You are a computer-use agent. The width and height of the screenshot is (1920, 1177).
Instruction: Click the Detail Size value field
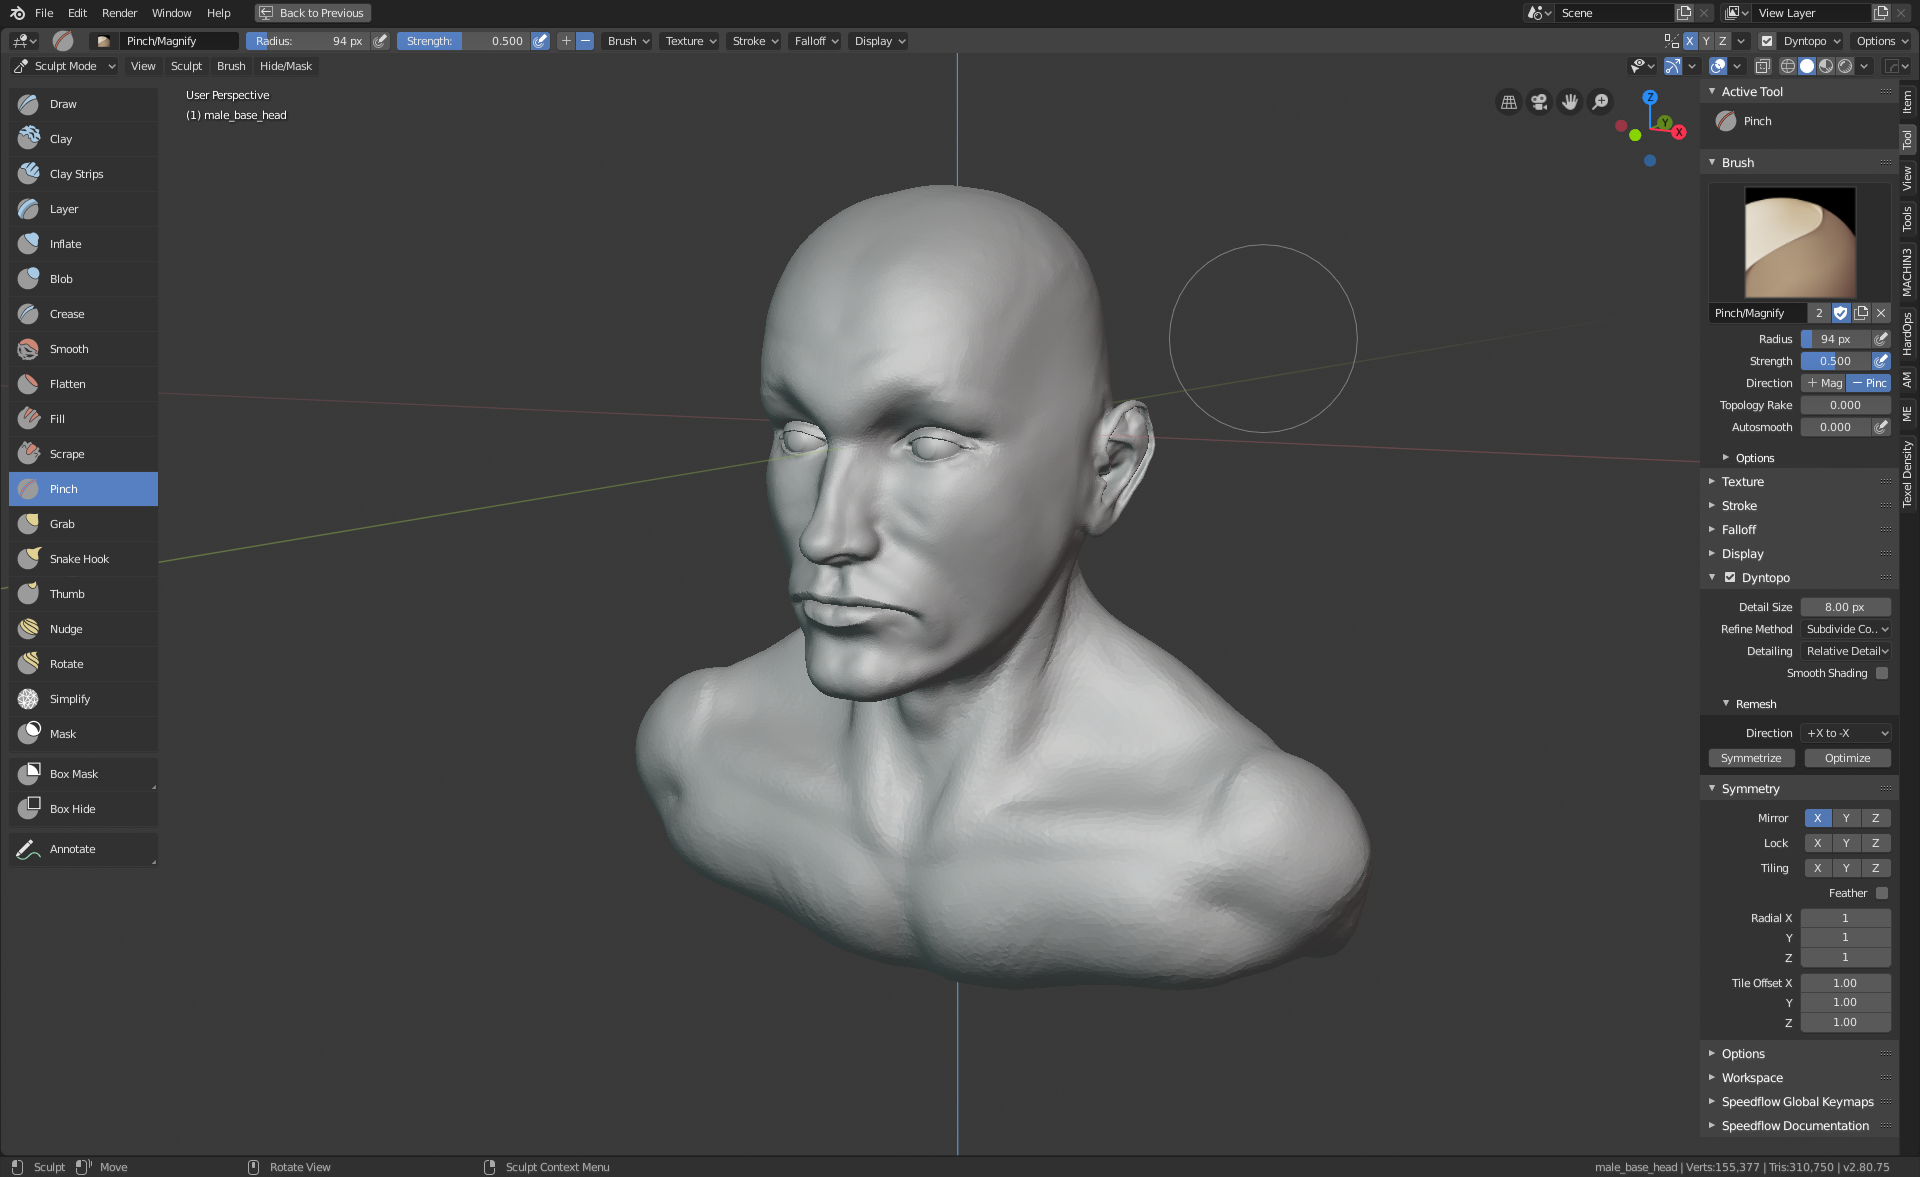click(1844, 607)
